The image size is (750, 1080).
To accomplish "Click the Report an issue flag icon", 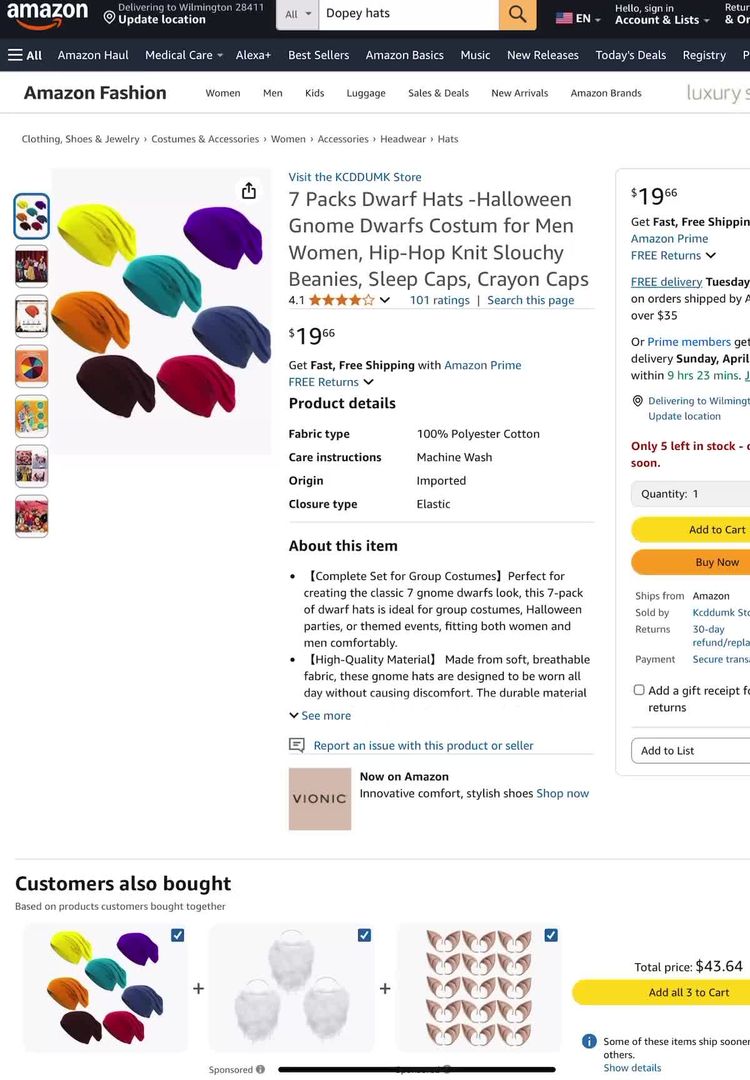I will pyautogui.click(x=297, y=745).
